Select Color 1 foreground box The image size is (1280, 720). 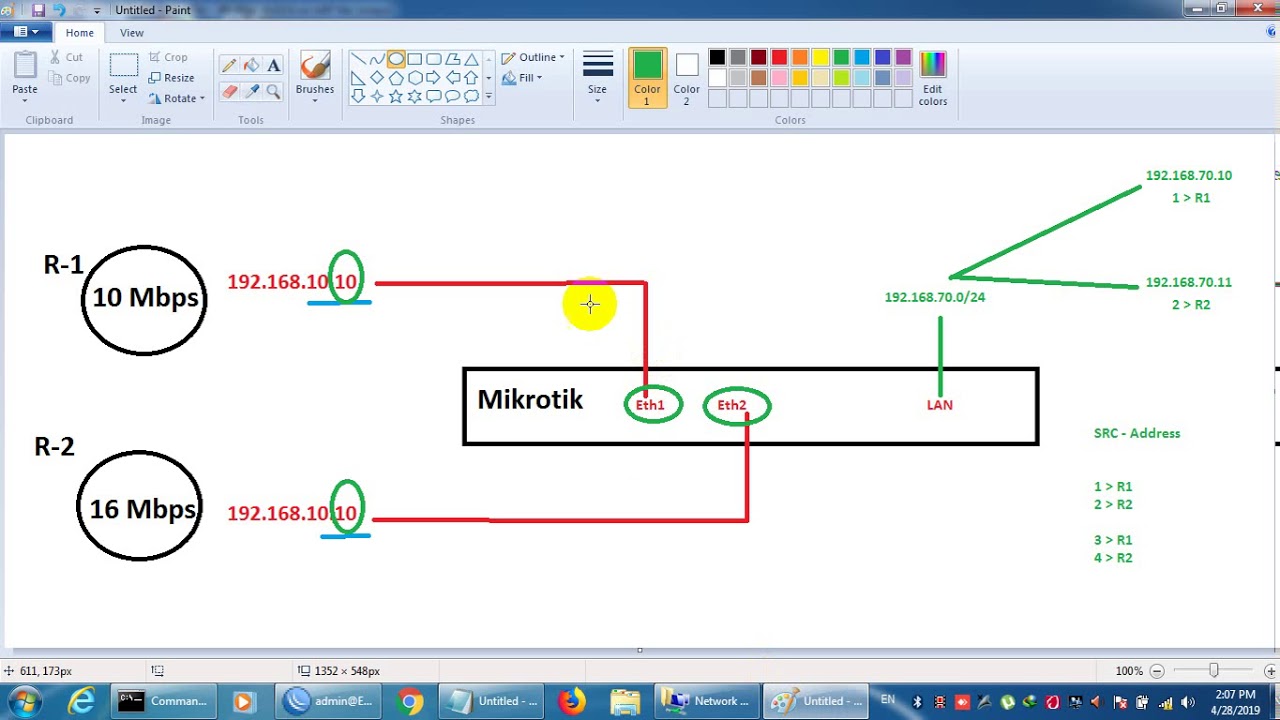click(x=647, y=78)
